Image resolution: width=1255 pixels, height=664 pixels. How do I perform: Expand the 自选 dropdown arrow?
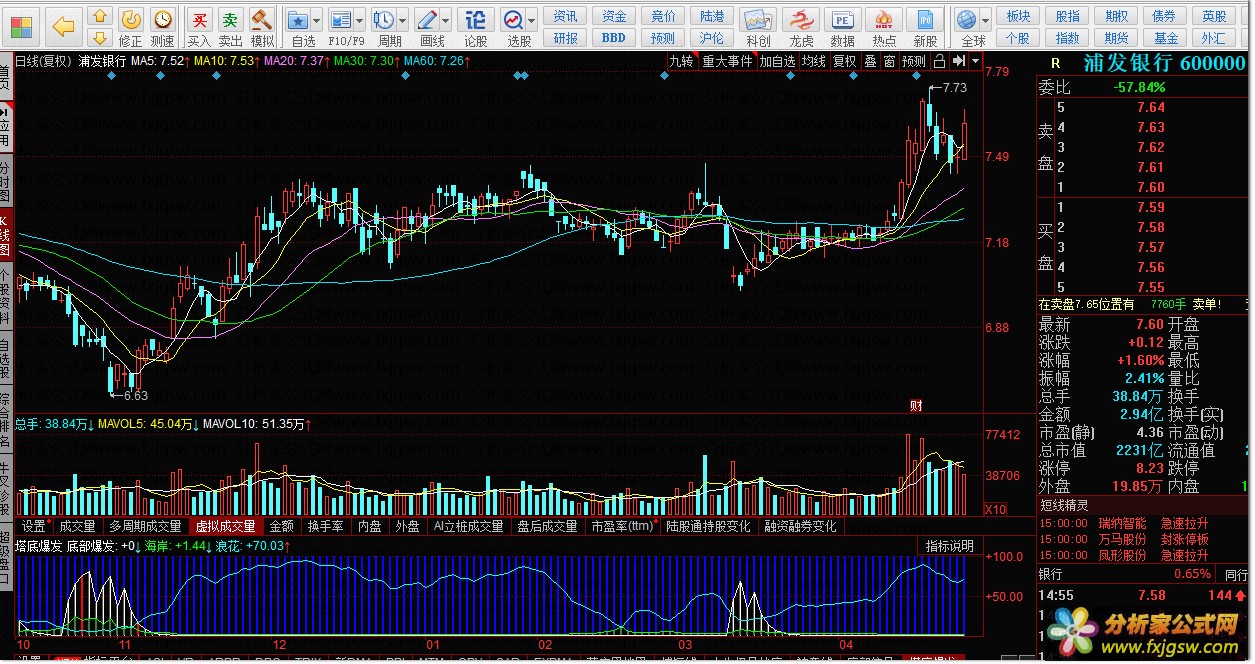pyautogui.click(x=316, y=20)
